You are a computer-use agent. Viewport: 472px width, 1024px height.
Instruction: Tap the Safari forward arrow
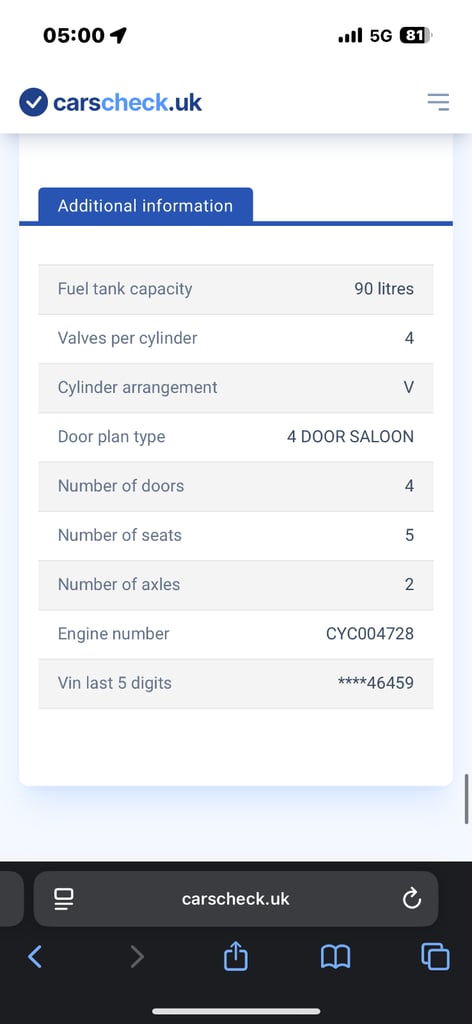(136, 957)
